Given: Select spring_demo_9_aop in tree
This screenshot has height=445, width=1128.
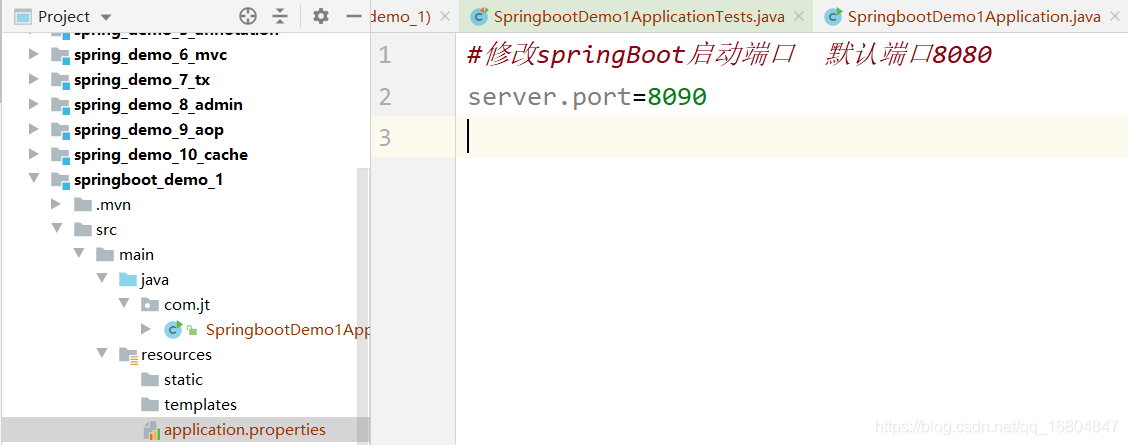Looking at the screenshot, I should pos(148,130).
